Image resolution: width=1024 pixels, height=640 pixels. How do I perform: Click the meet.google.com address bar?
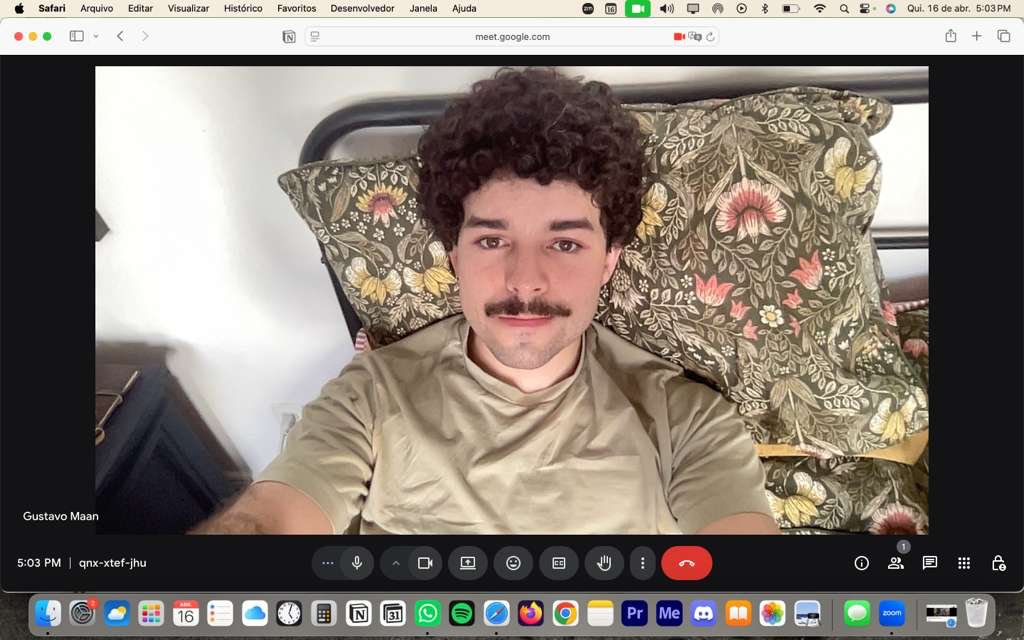[x=512, y=37]
